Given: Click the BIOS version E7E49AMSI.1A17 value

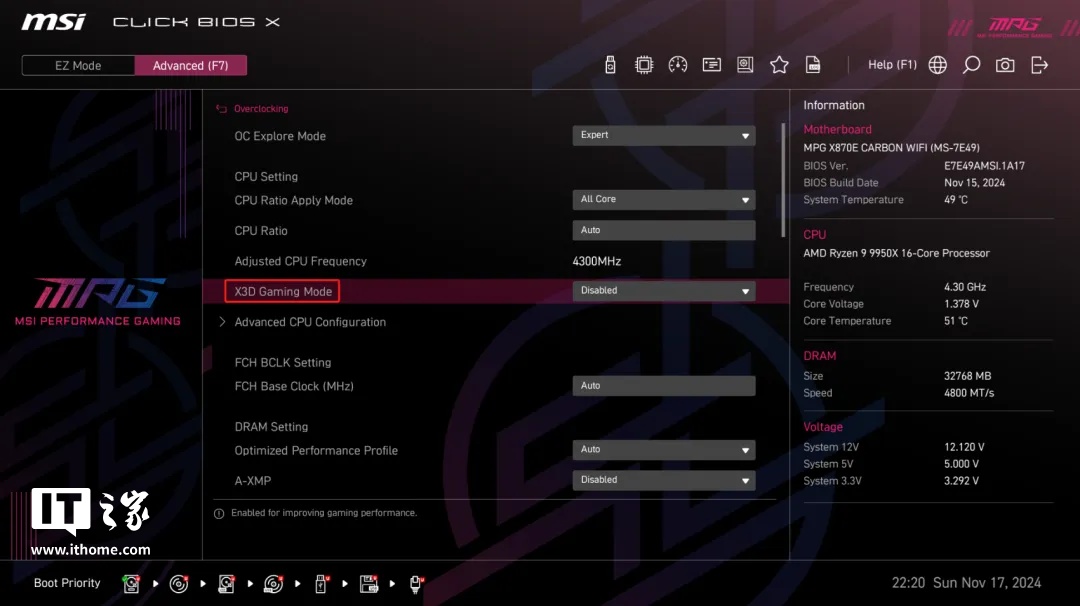Looking at the screenshot, I should 984,166.
